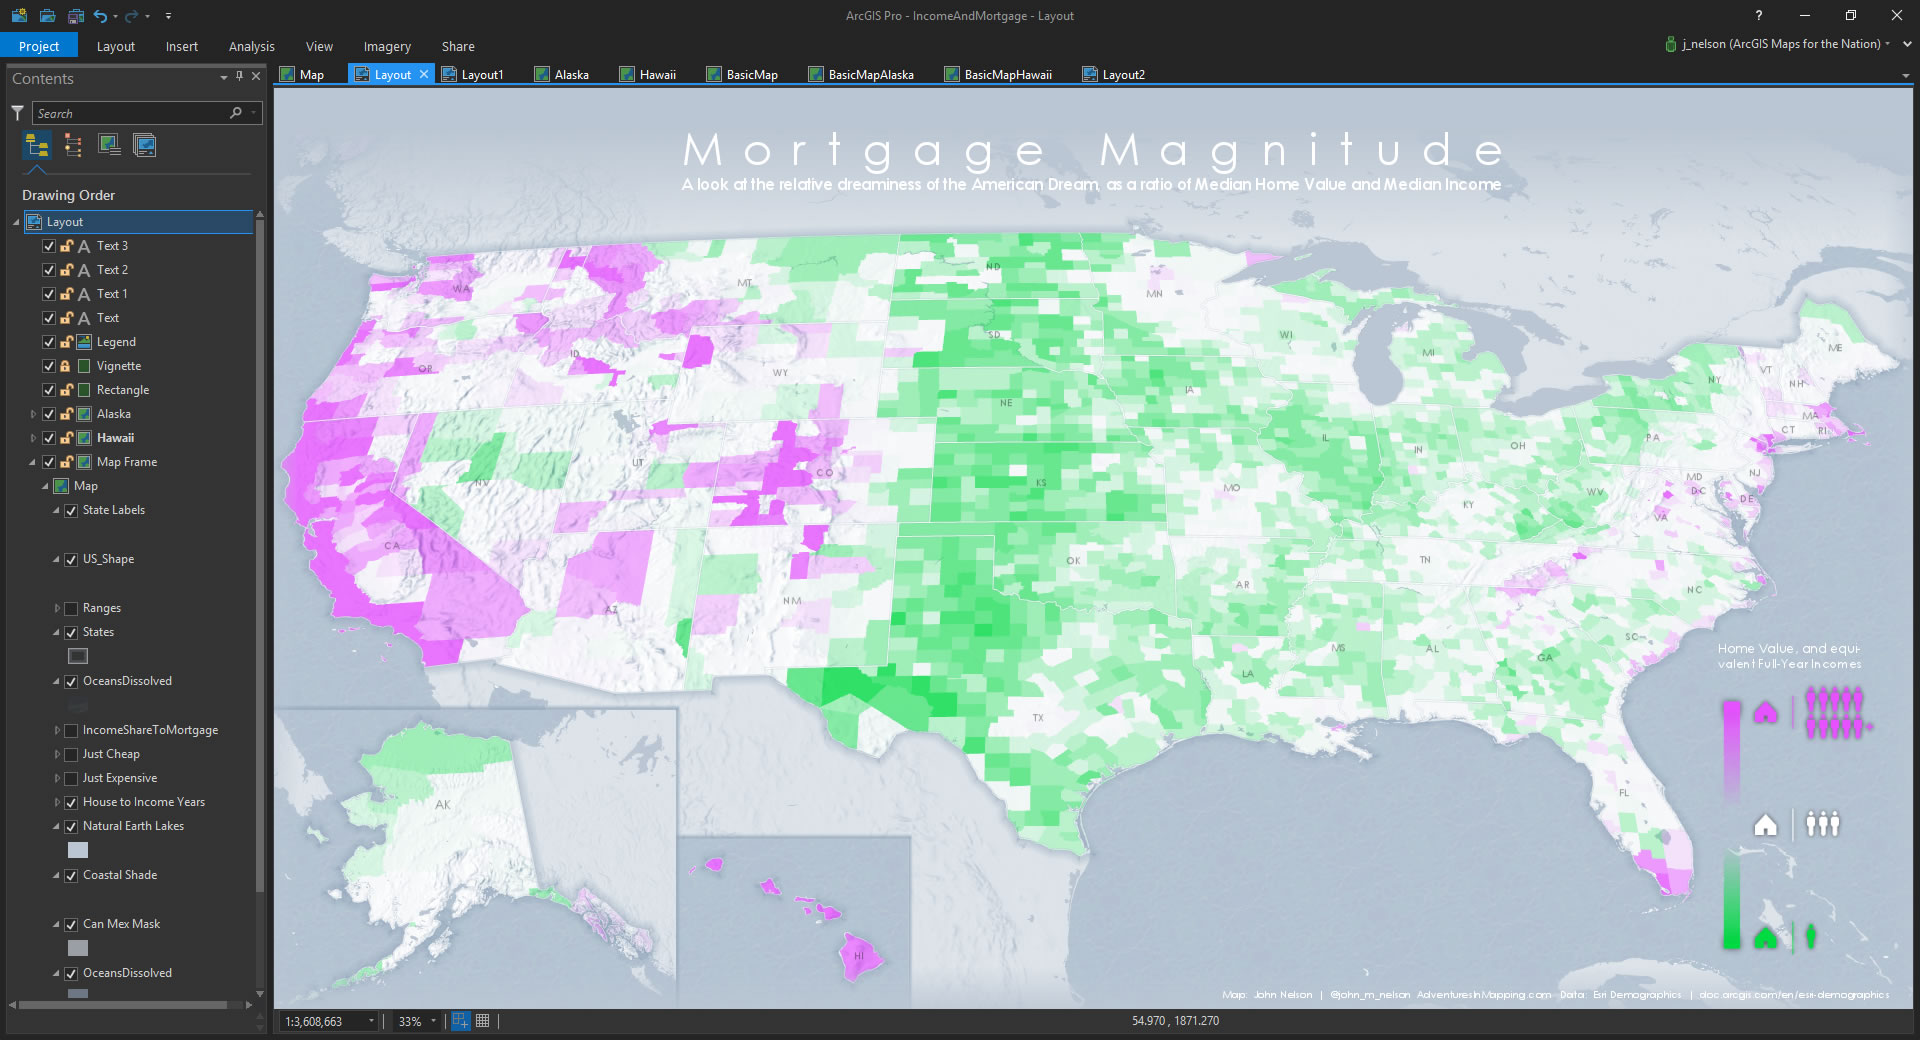The image size is (1920, 1040).
Task: Open the Layout2 view tab
Action: click(1114, 75)
